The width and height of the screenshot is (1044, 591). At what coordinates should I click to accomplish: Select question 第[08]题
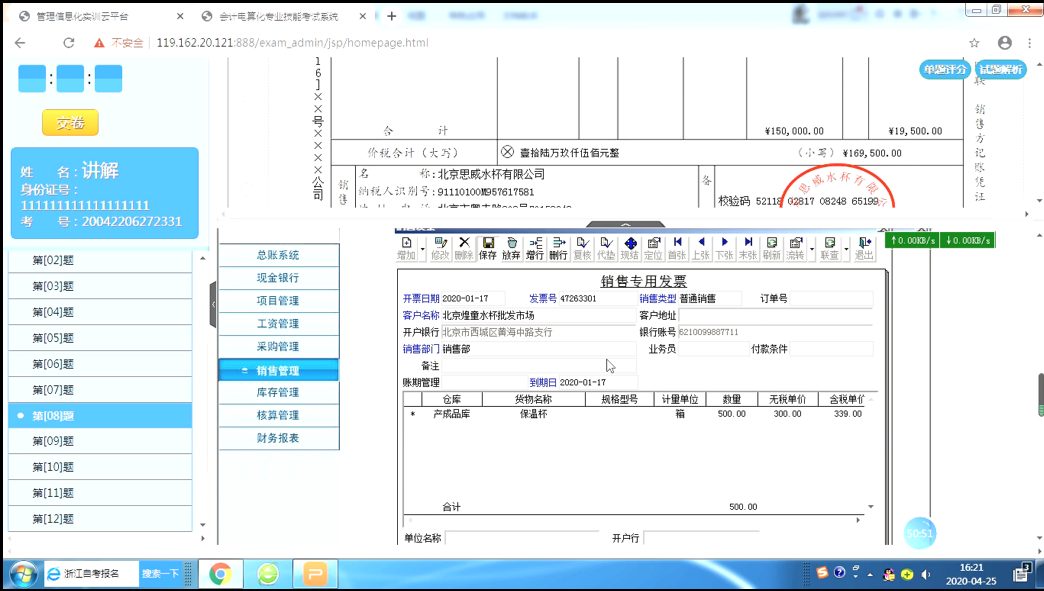click(100, 415)
